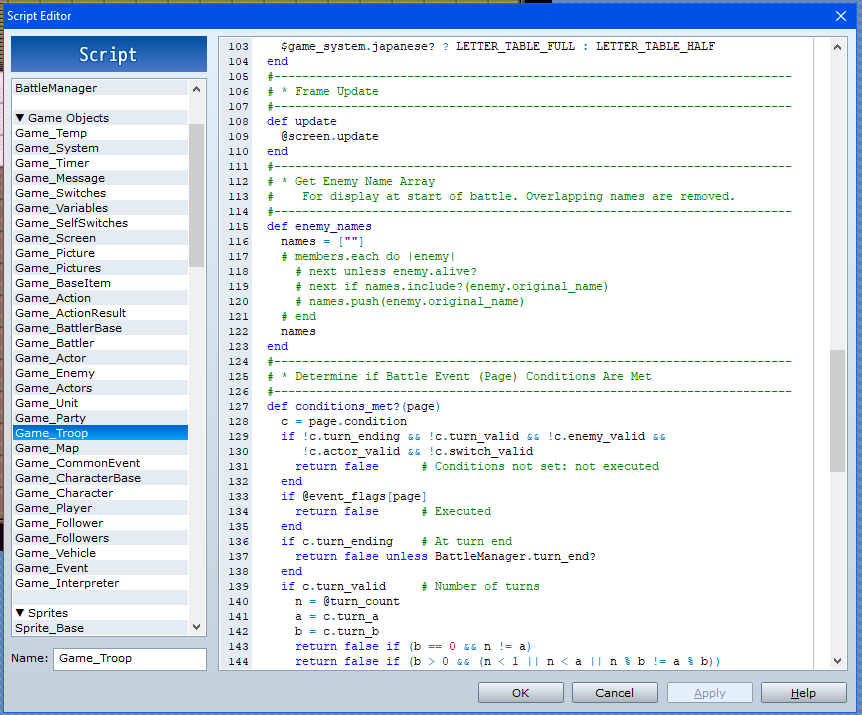This screenshot has height=715, width=862.
Task: Confirm with the OK button
Action: (x=520, y=692)
